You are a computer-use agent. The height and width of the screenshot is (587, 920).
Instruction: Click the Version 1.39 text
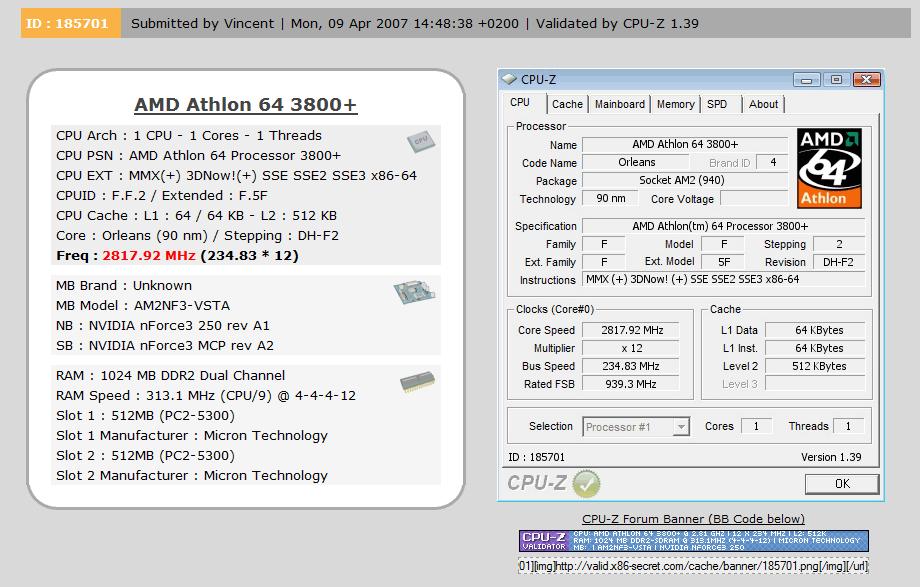[831, 457]
